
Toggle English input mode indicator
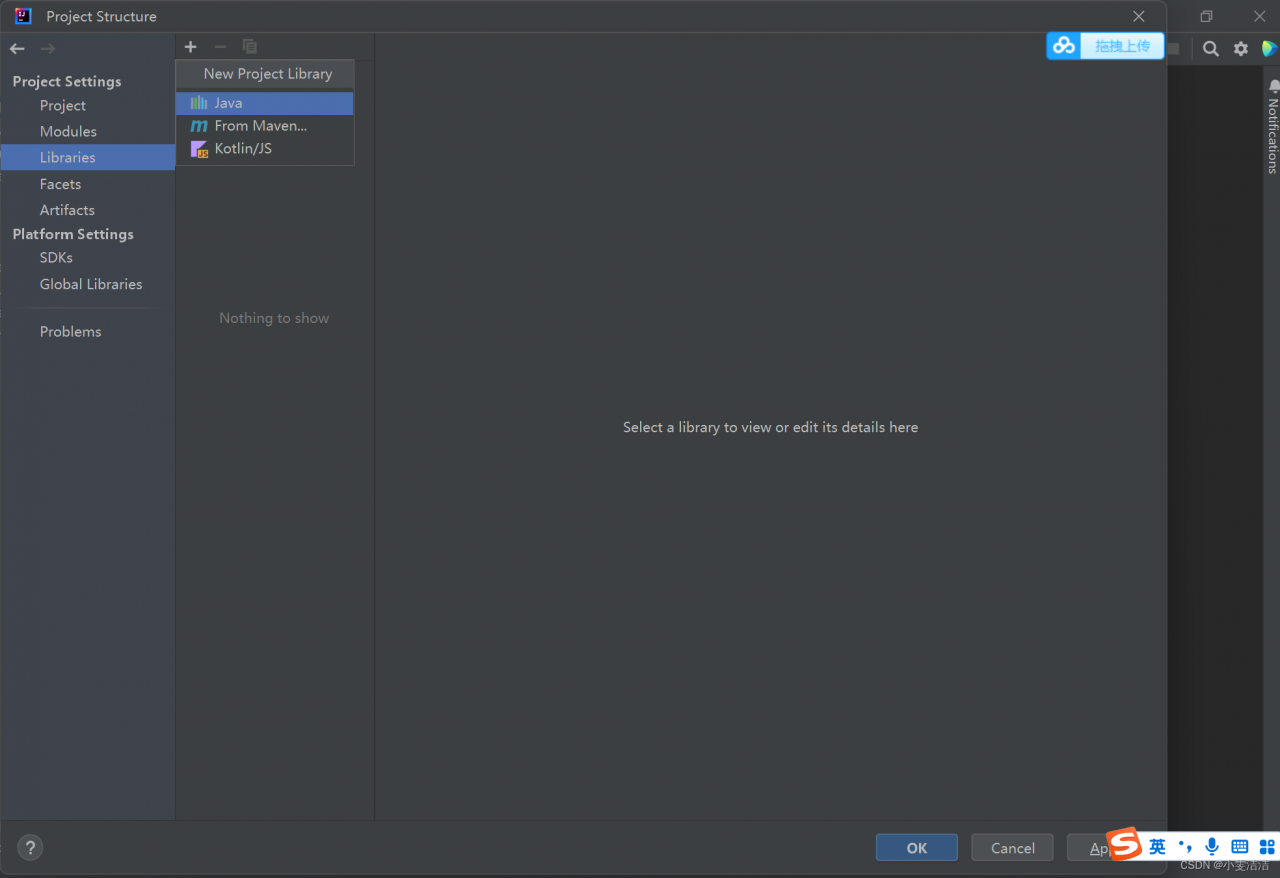[1157, 847]
